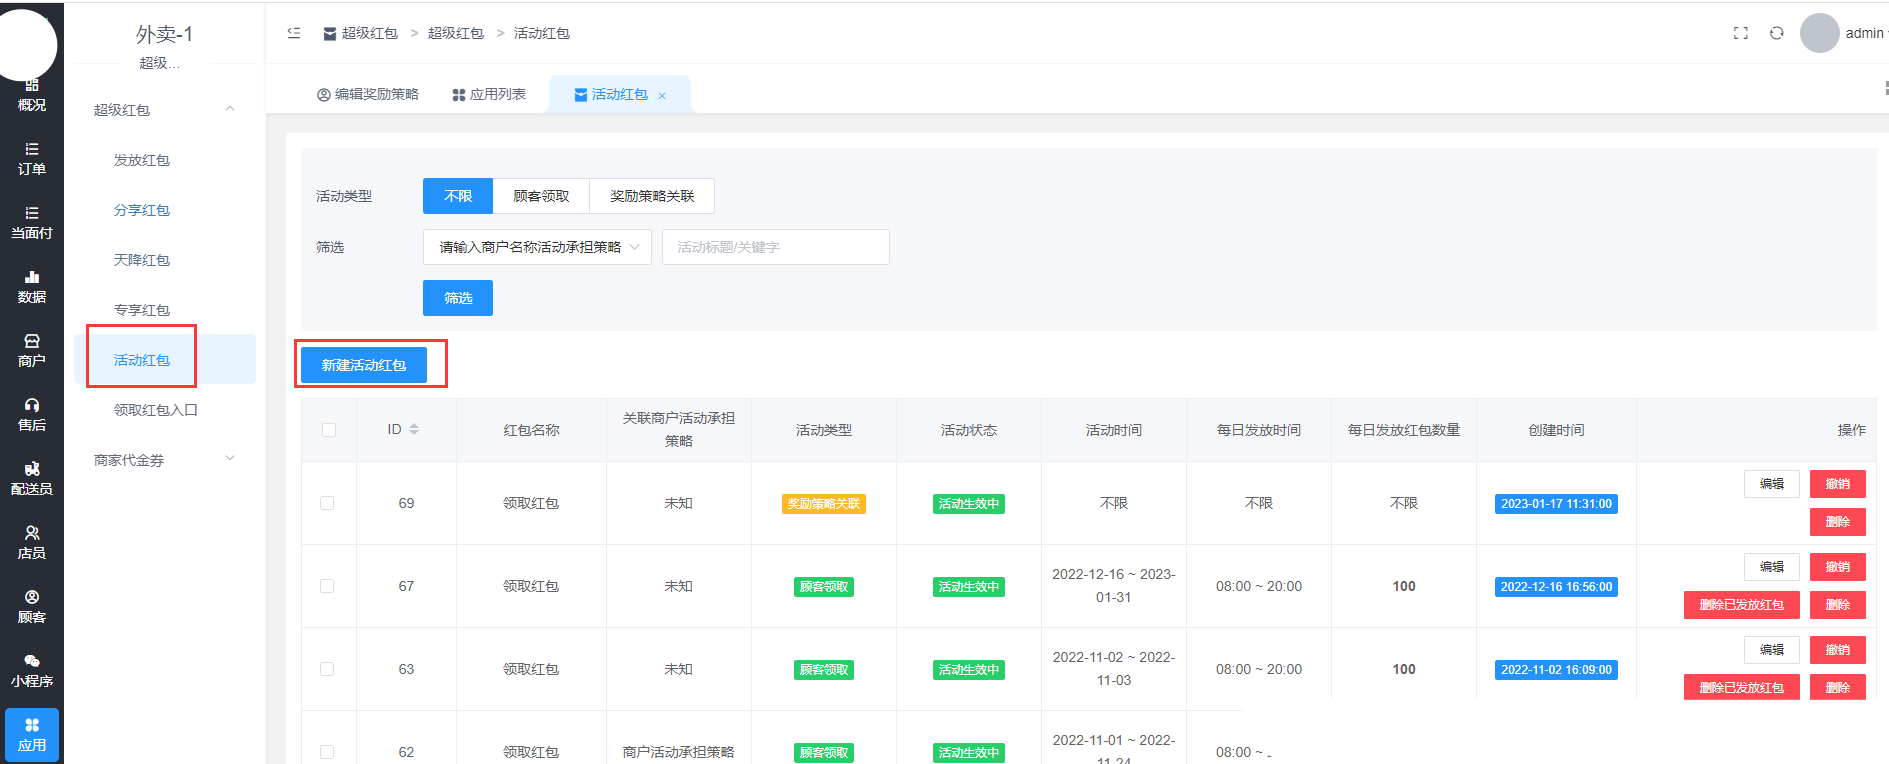Focus the 活动标题/关键字 search field
Image resolution: width=1889 pixels, height=764 pixels.
[775, 247]
